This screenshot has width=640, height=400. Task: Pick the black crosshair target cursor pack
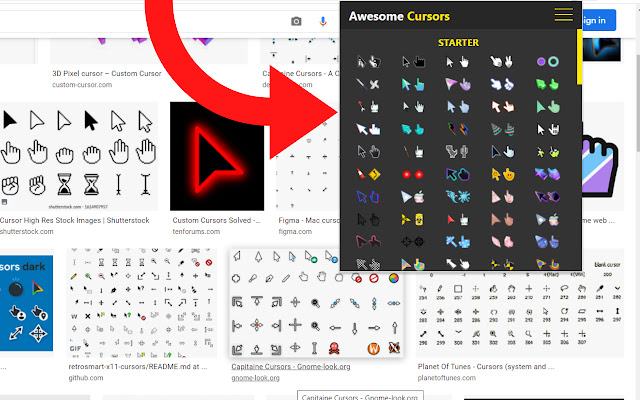pos(413,242)
